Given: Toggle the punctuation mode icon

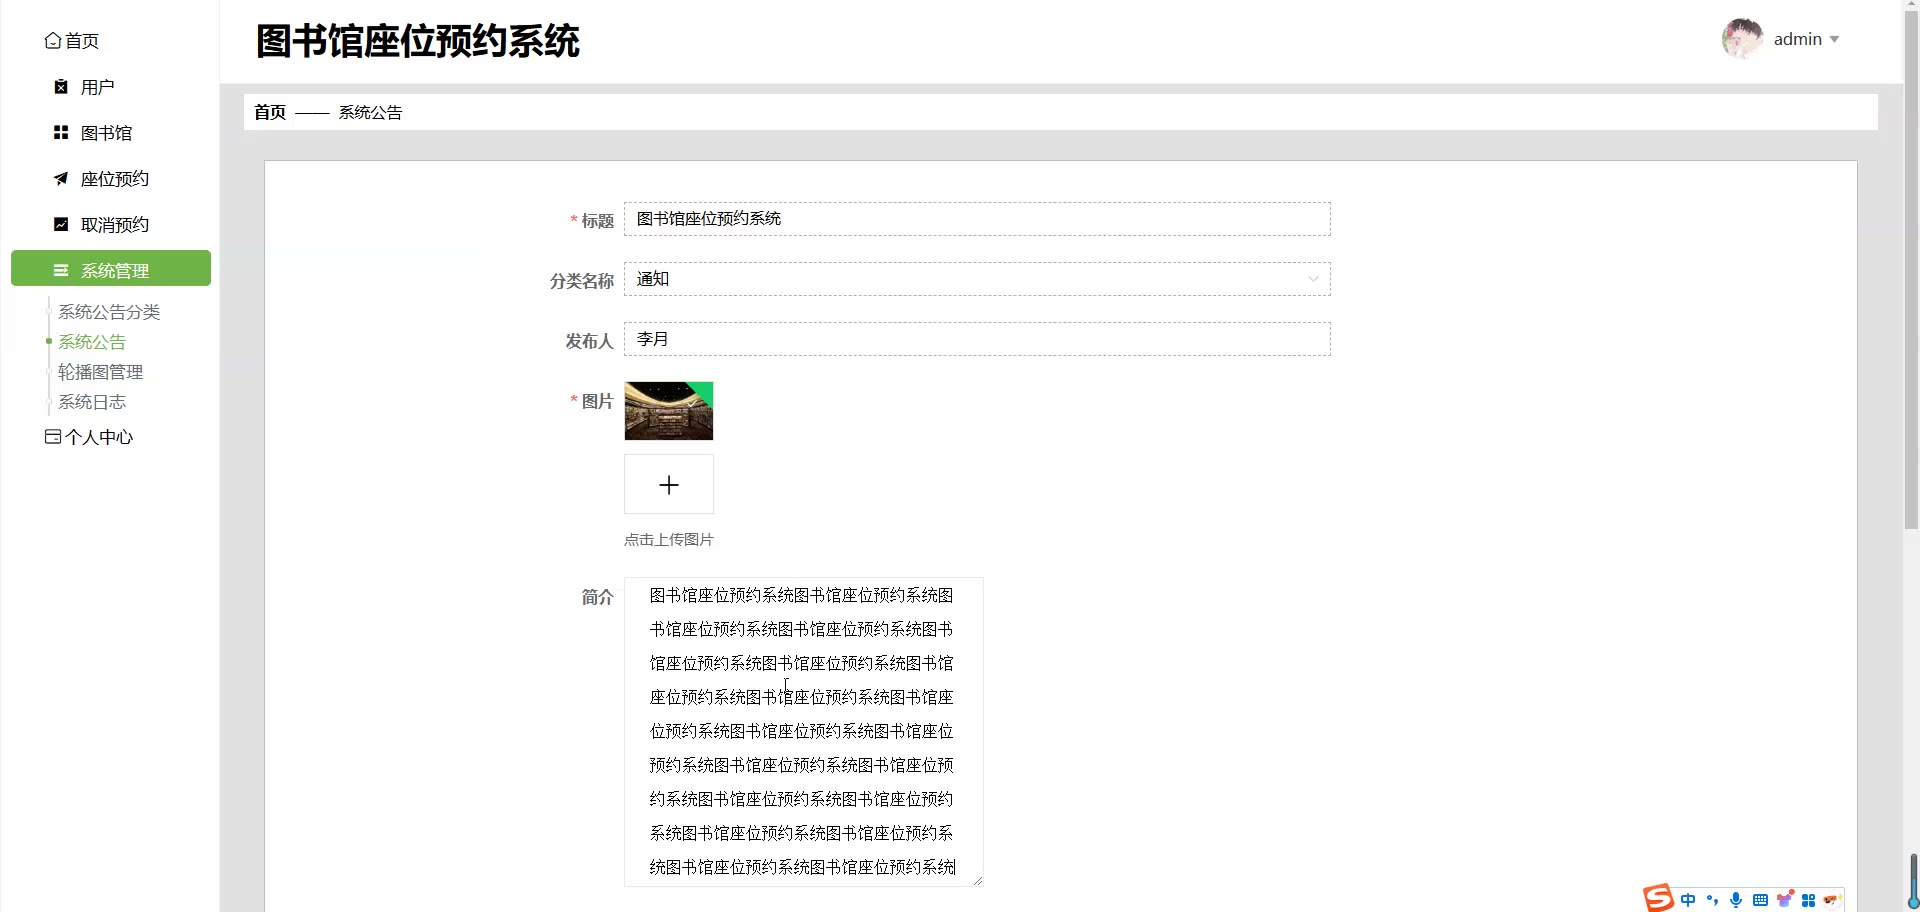Looking at the screenshot, I should coord(1712,900).
